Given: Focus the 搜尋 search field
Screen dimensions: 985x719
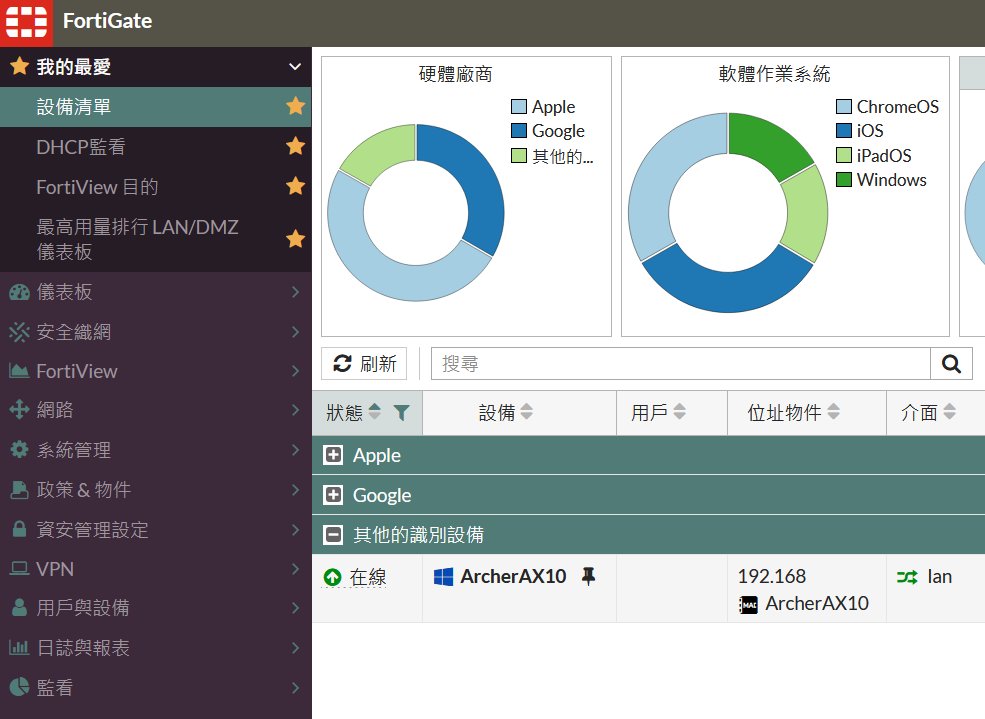Looking at the screenshot, I should coord(680,364).
